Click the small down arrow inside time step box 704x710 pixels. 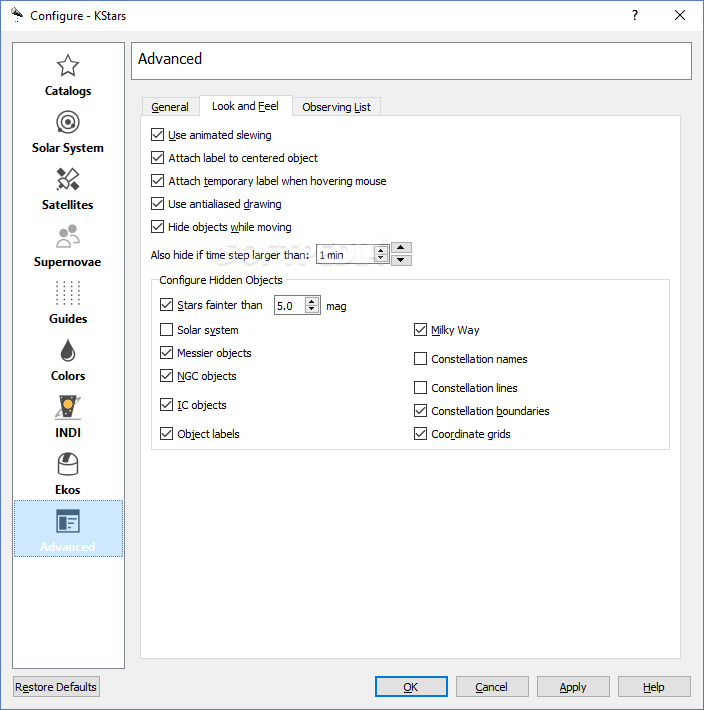point(381,258)
